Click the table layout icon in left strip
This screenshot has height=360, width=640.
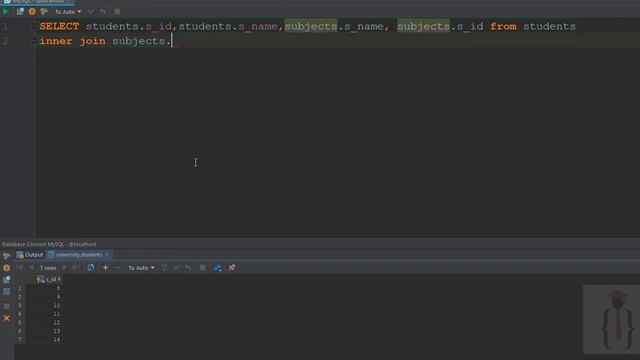point(7,291)
